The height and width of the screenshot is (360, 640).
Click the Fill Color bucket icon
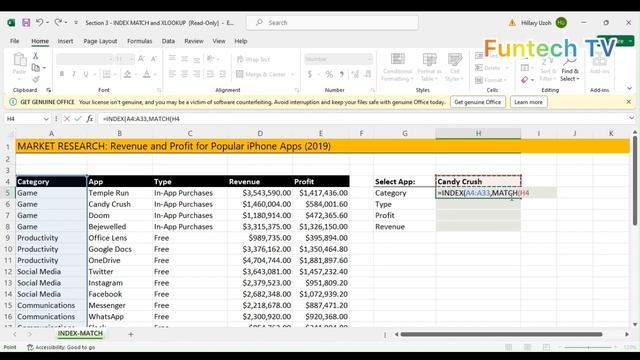point(127,74)
